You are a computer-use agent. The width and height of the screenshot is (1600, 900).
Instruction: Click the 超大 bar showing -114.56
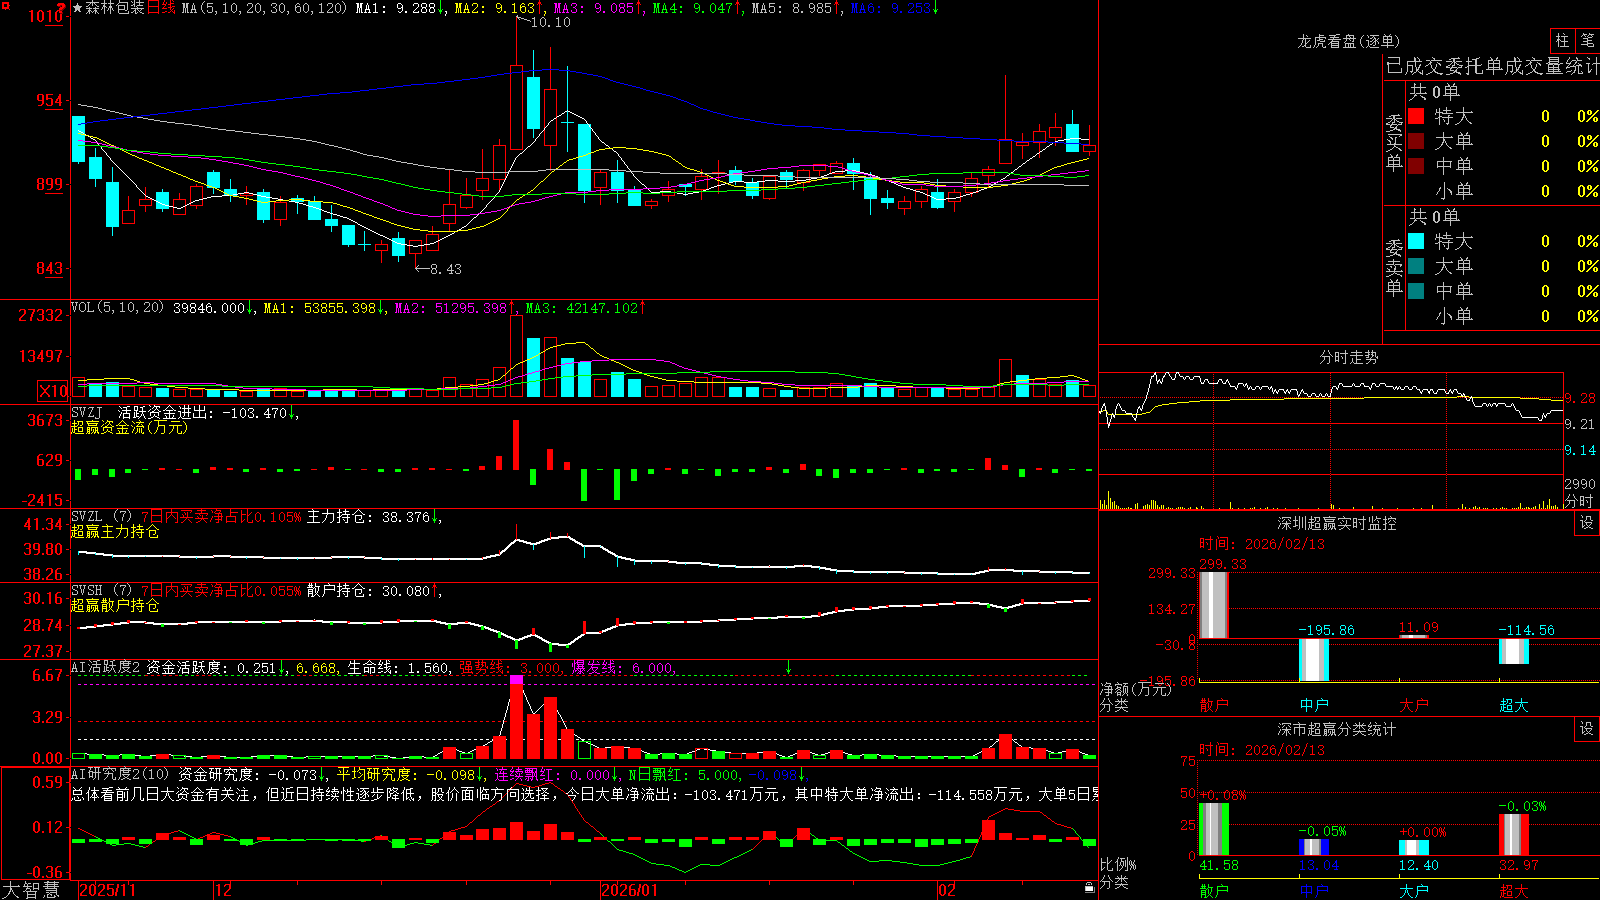click(1514, 651)
